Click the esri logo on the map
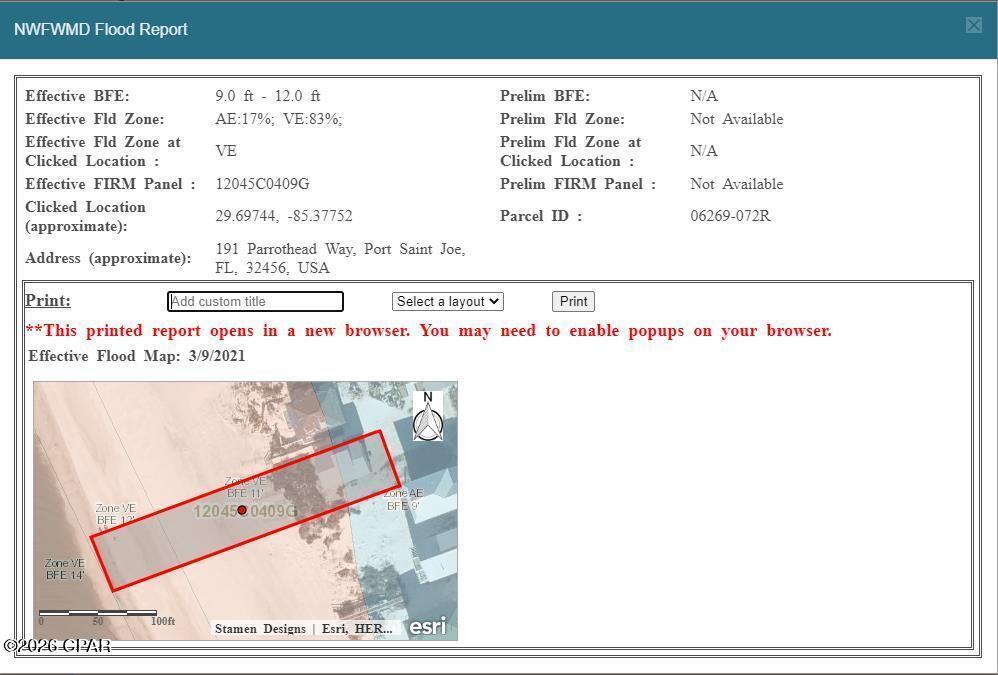Image resolution: width=998 pixels, height=675 pixels. point(427,626)
